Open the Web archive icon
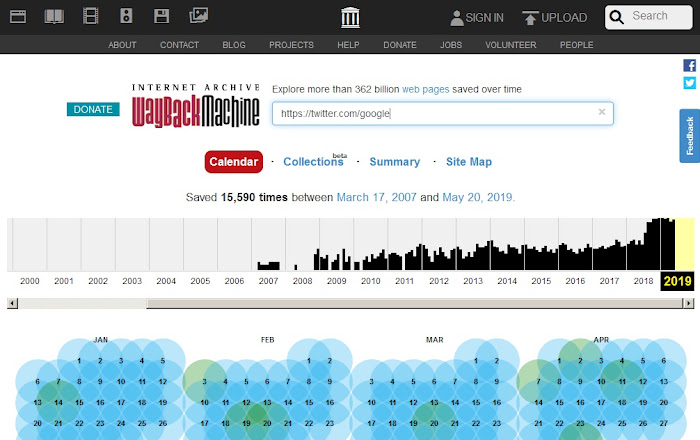Screen dimensions: 700x440 point(18,17)
